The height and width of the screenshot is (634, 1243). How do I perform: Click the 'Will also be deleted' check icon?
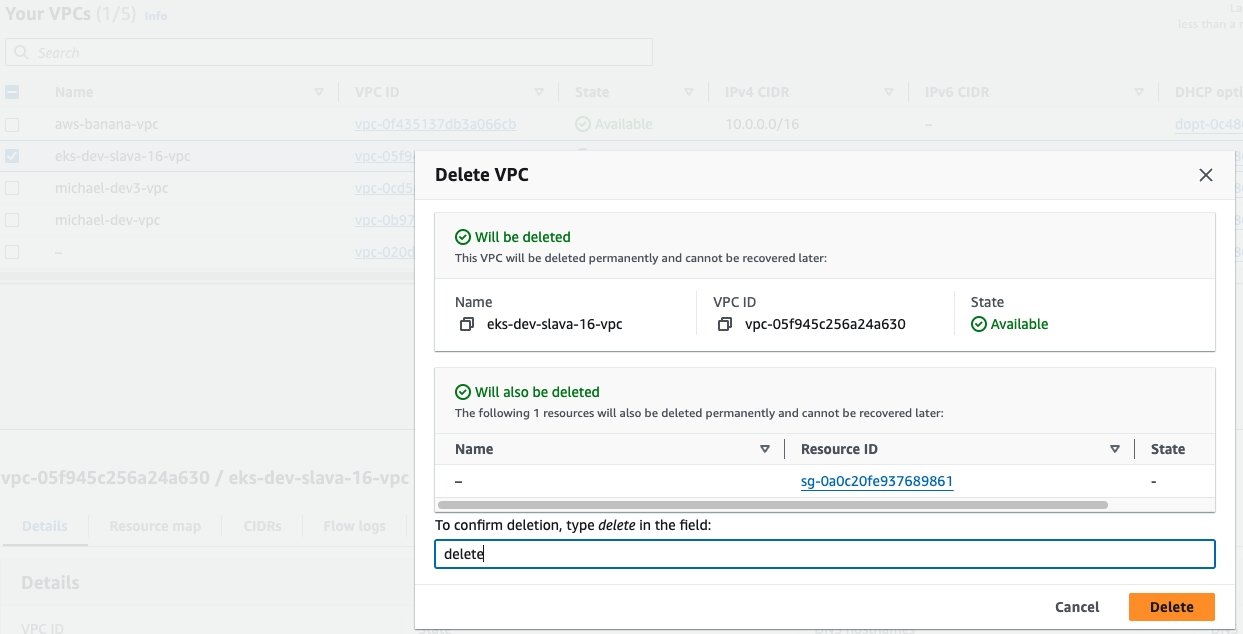point(462,391)
